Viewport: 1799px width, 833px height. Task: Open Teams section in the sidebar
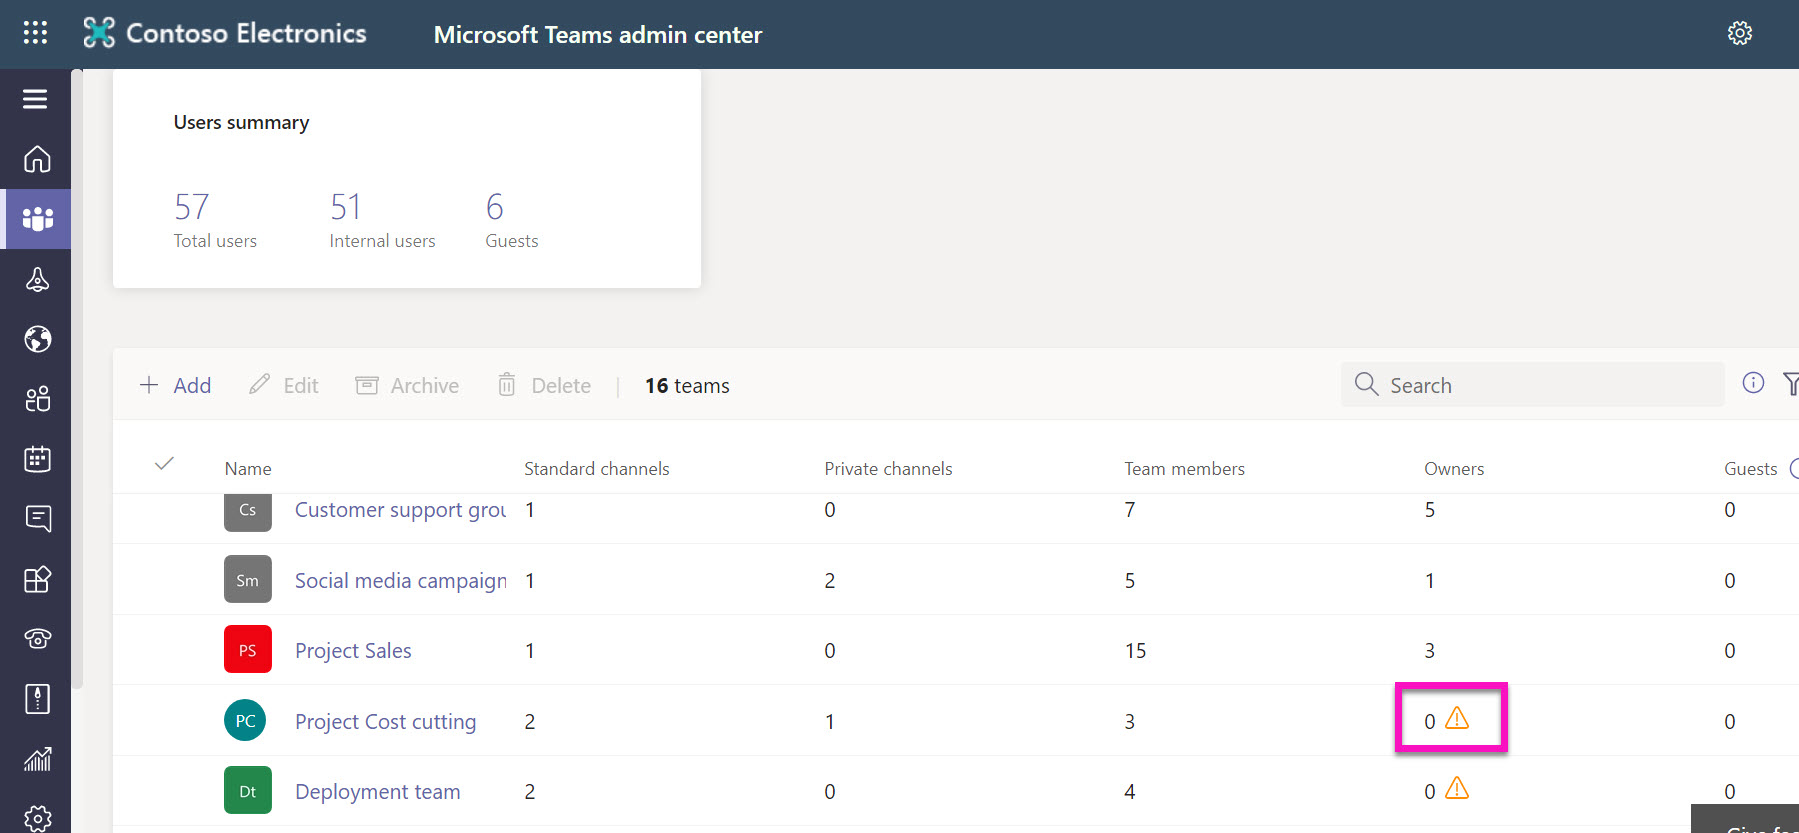pyautogui.click(x=37, y=219)
